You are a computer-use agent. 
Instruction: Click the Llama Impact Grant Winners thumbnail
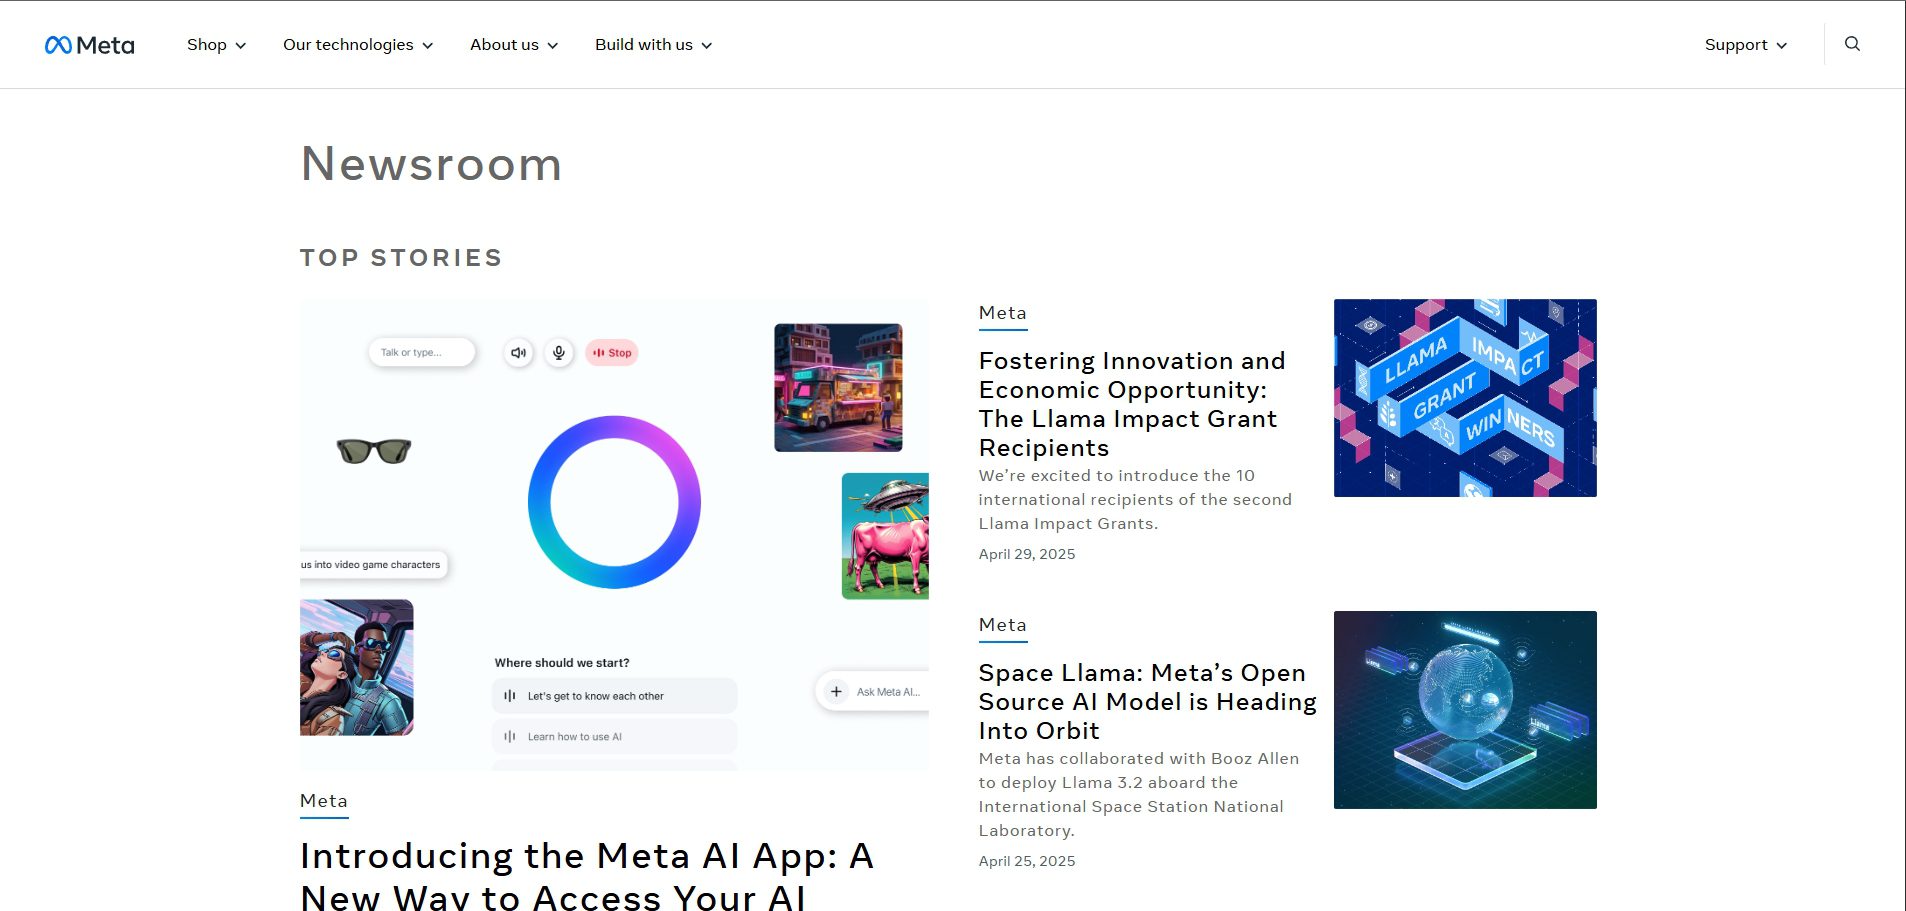pyautogui.click(x=1465, y=398)
